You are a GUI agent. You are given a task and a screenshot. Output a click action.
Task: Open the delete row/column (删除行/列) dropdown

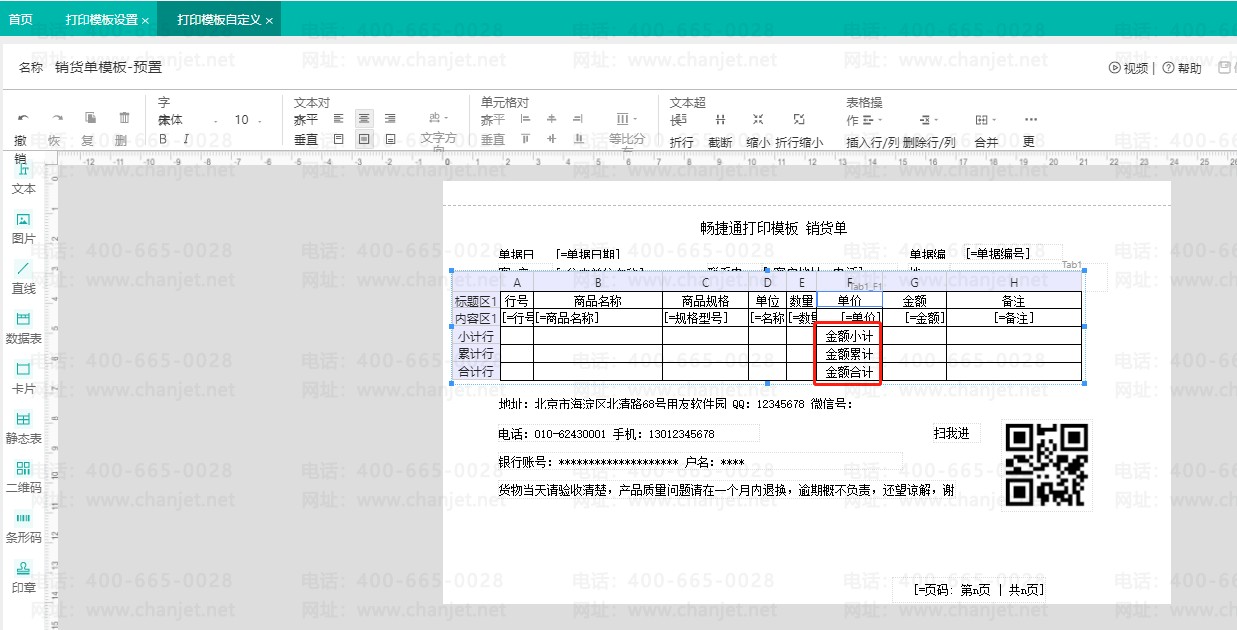929,131
